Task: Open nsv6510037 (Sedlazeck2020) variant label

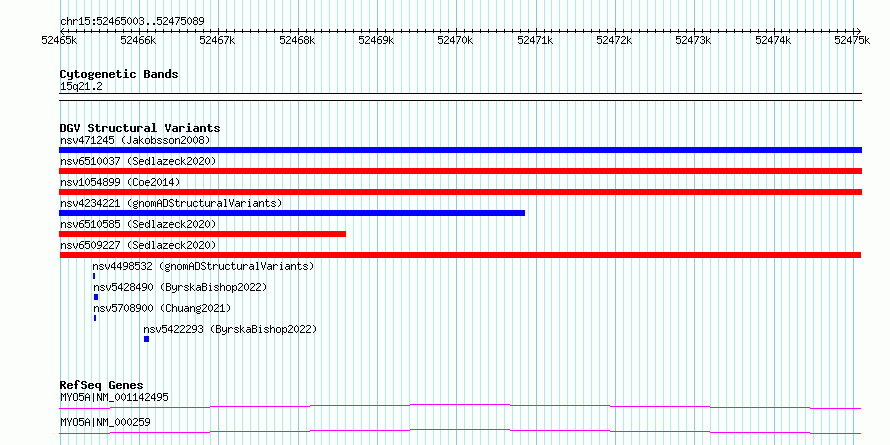Action: pyautogui.click(x=138, y=161)
